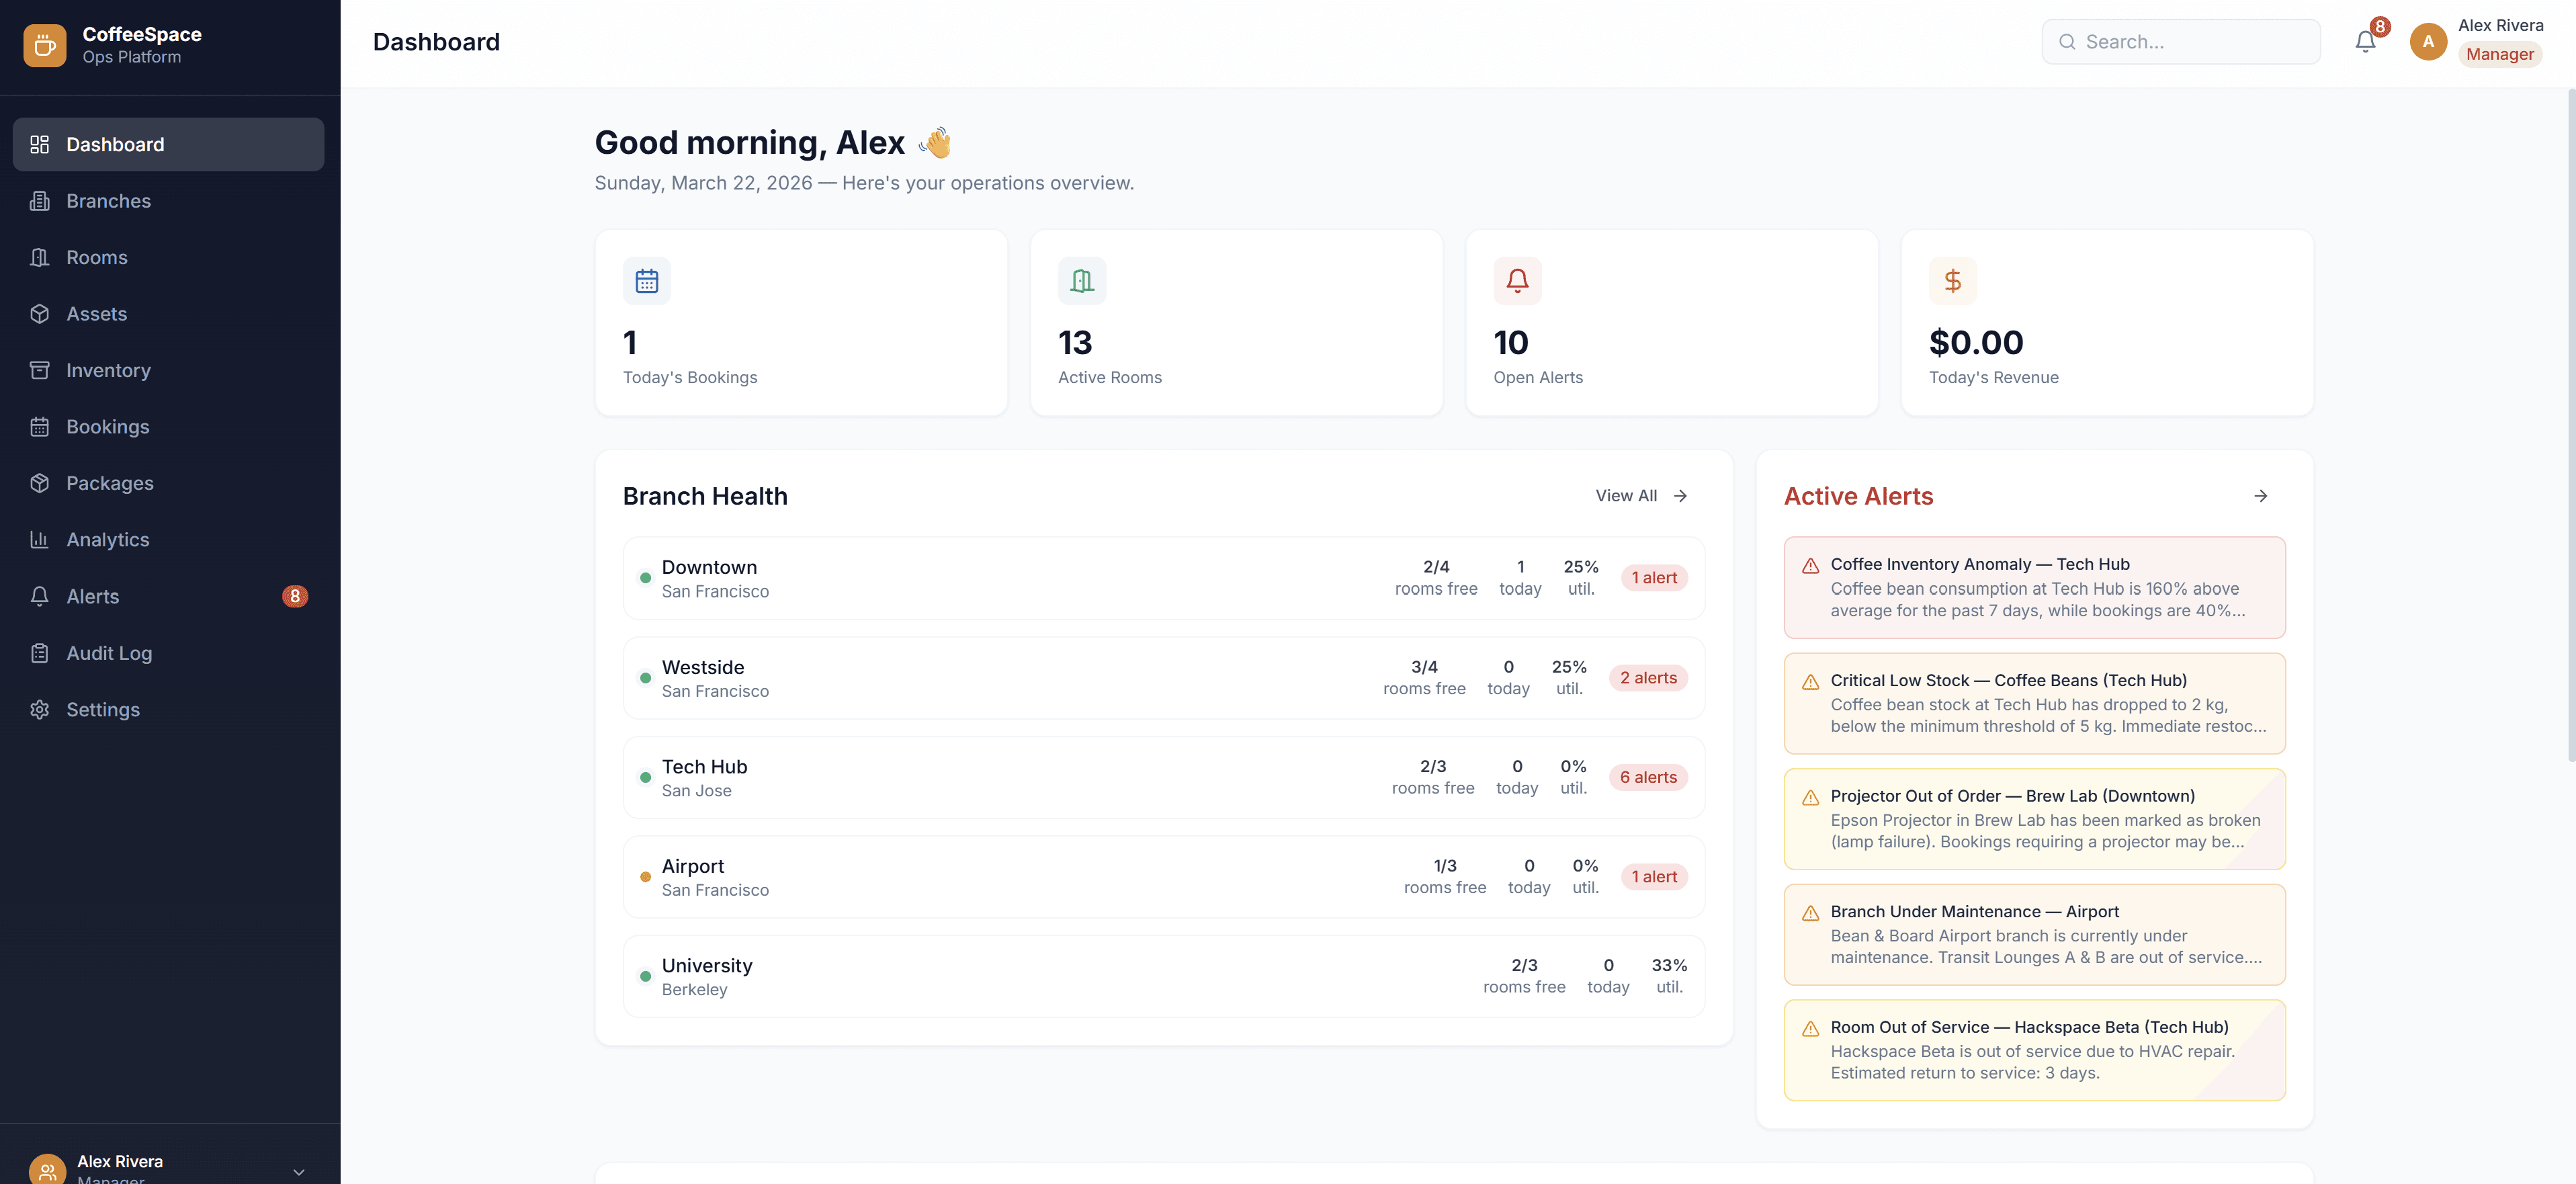
Task: Open the Rooms section from the sidebar icon
Action: click(40, 257)
